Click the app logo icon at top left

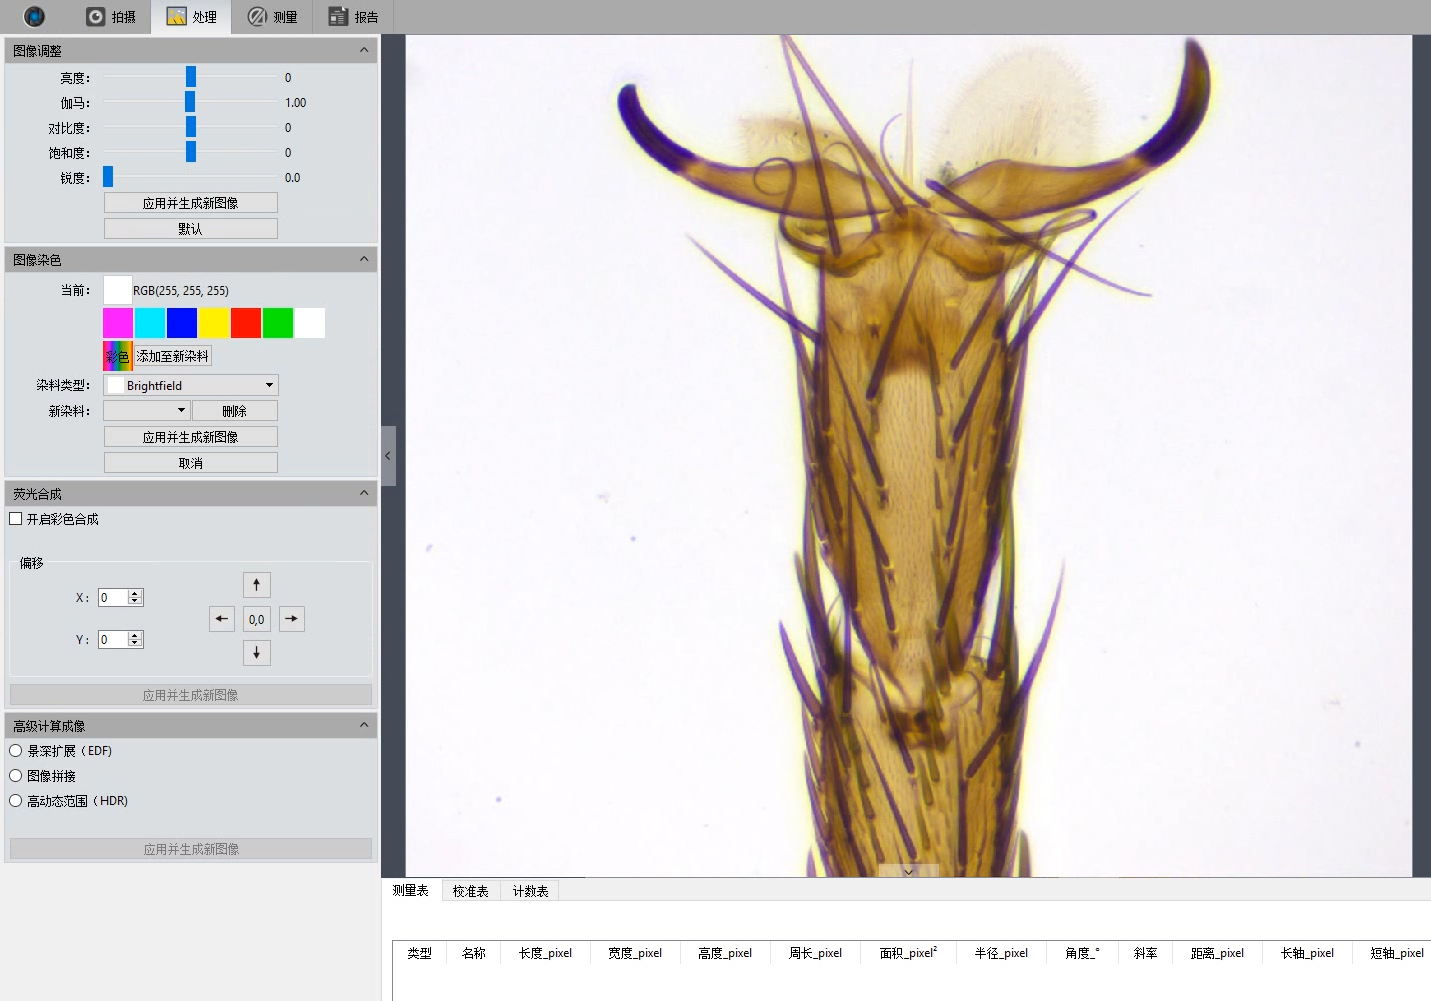[x=34, y=16]
